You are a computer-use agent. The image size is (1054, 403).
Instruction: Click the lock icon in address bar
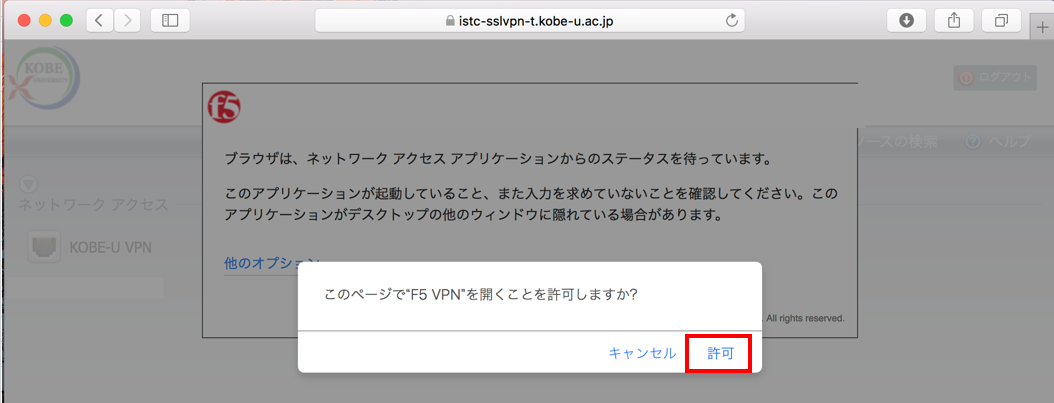point(450,21)
